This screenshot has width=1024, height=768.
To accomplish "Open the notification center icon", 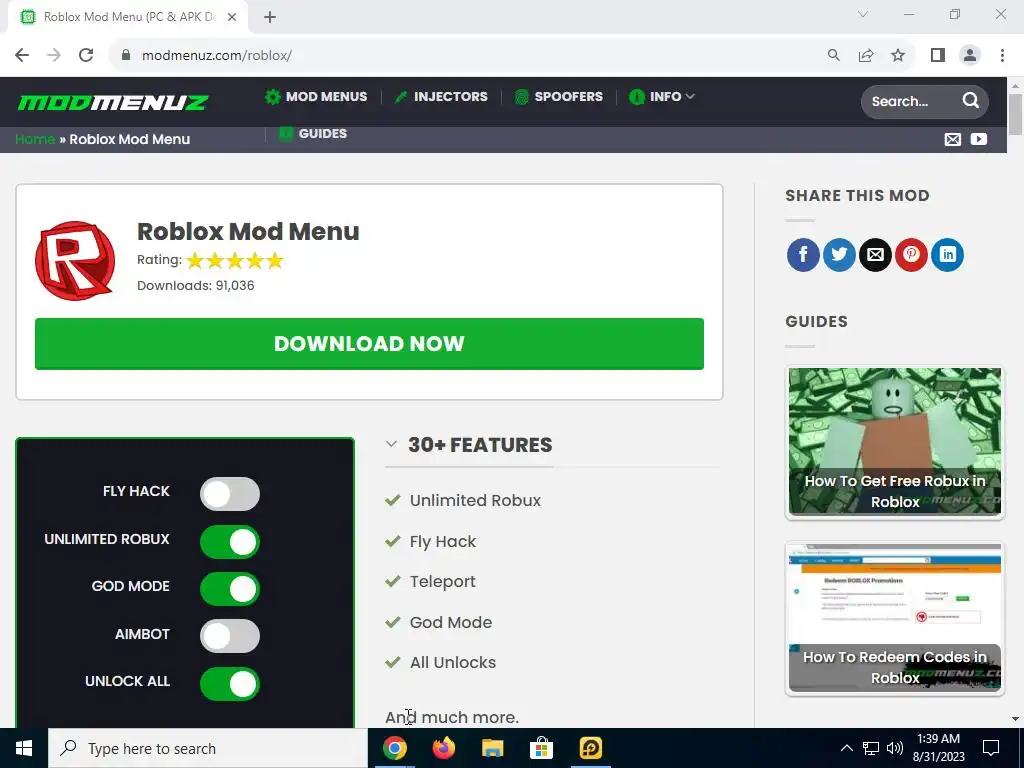I will click(991, 748).
